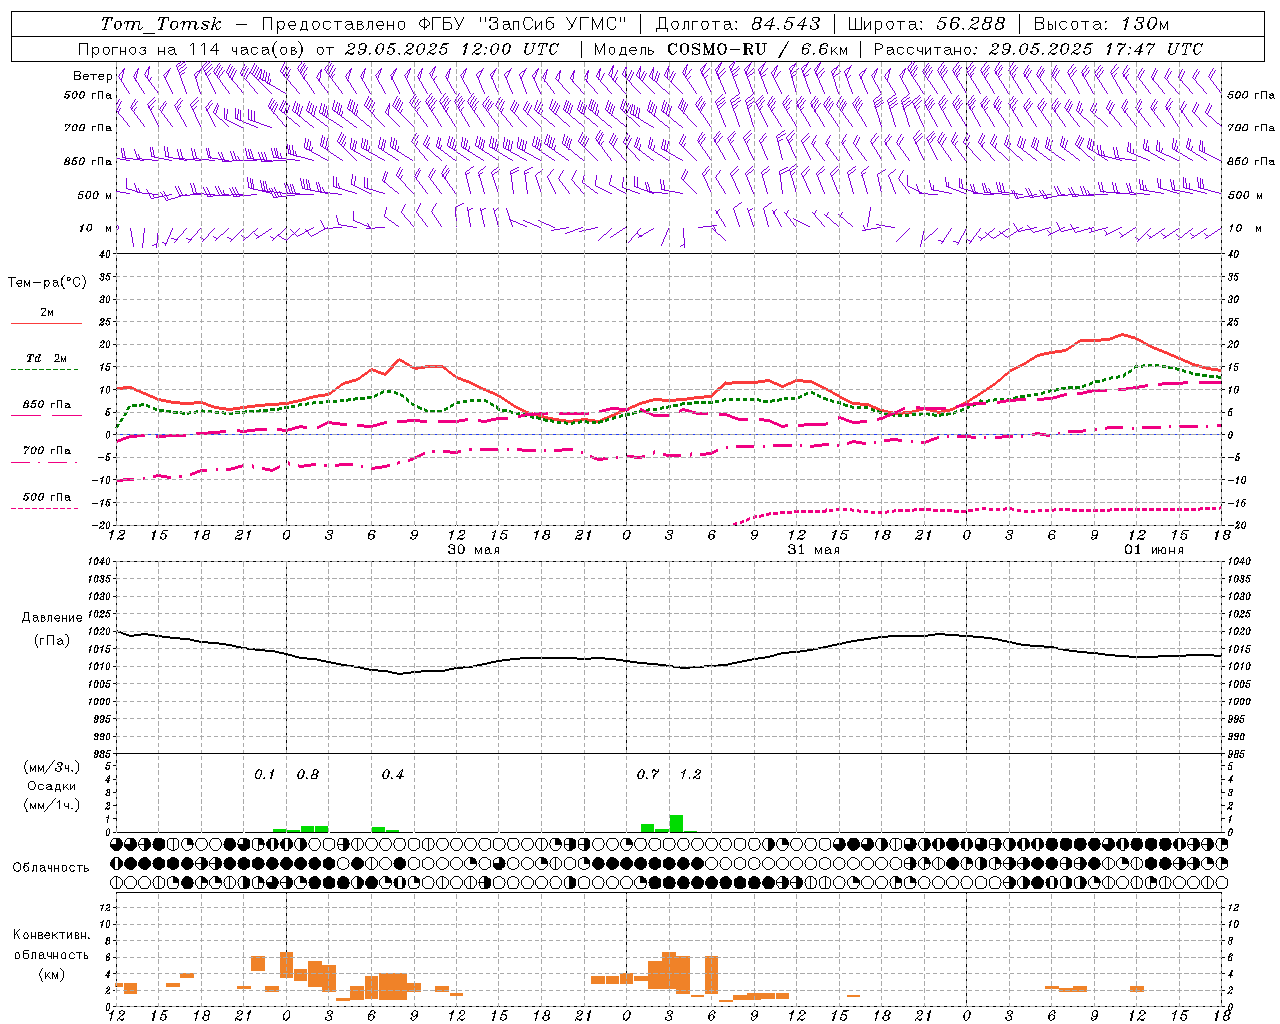Click the station name "Tom_Tomsk"

pyautogui.click(x=161, y=24)
